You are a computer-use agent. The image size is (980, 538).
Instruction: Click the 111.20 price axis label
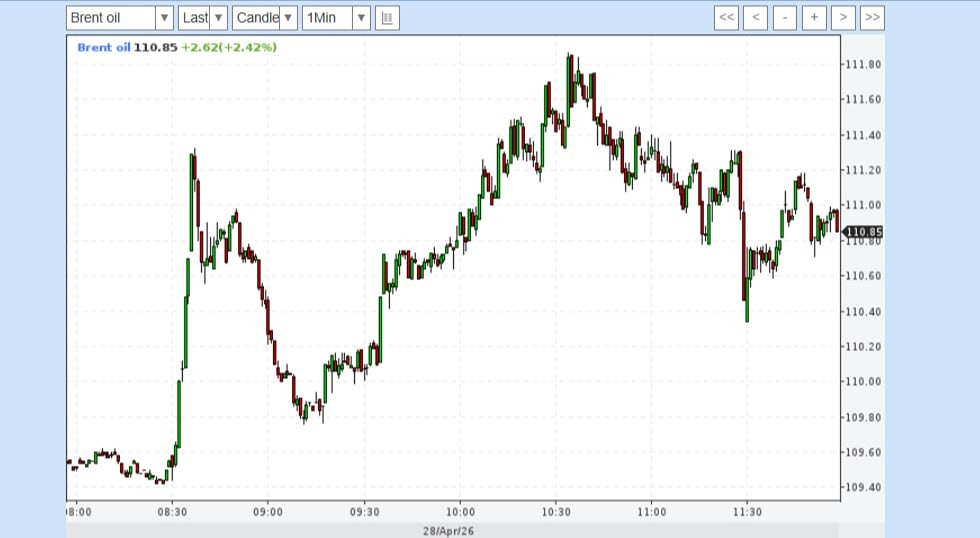(863, 170)
